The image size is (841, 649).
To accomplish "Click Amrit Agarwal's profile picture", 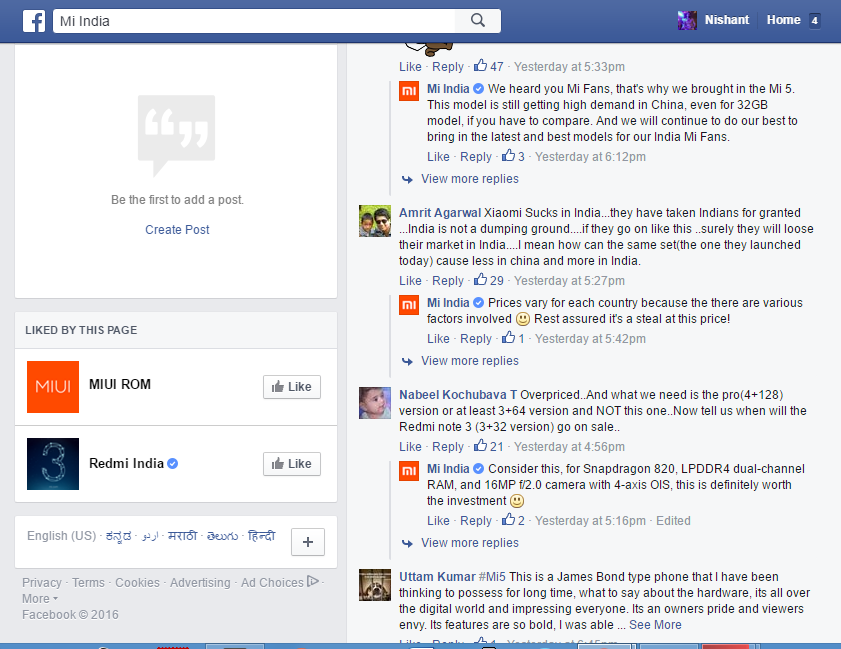I will (x=375, y=221).
